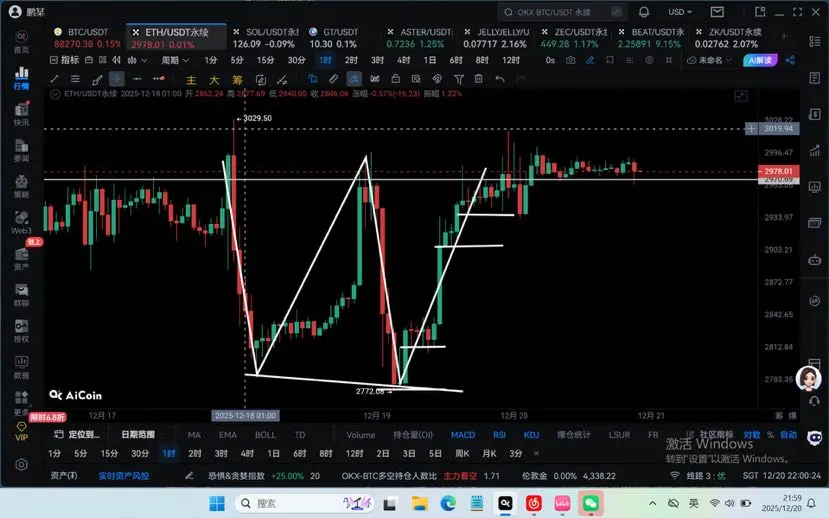Select the trend line drawing tool
829x518 pixels.
coord(54,79)
